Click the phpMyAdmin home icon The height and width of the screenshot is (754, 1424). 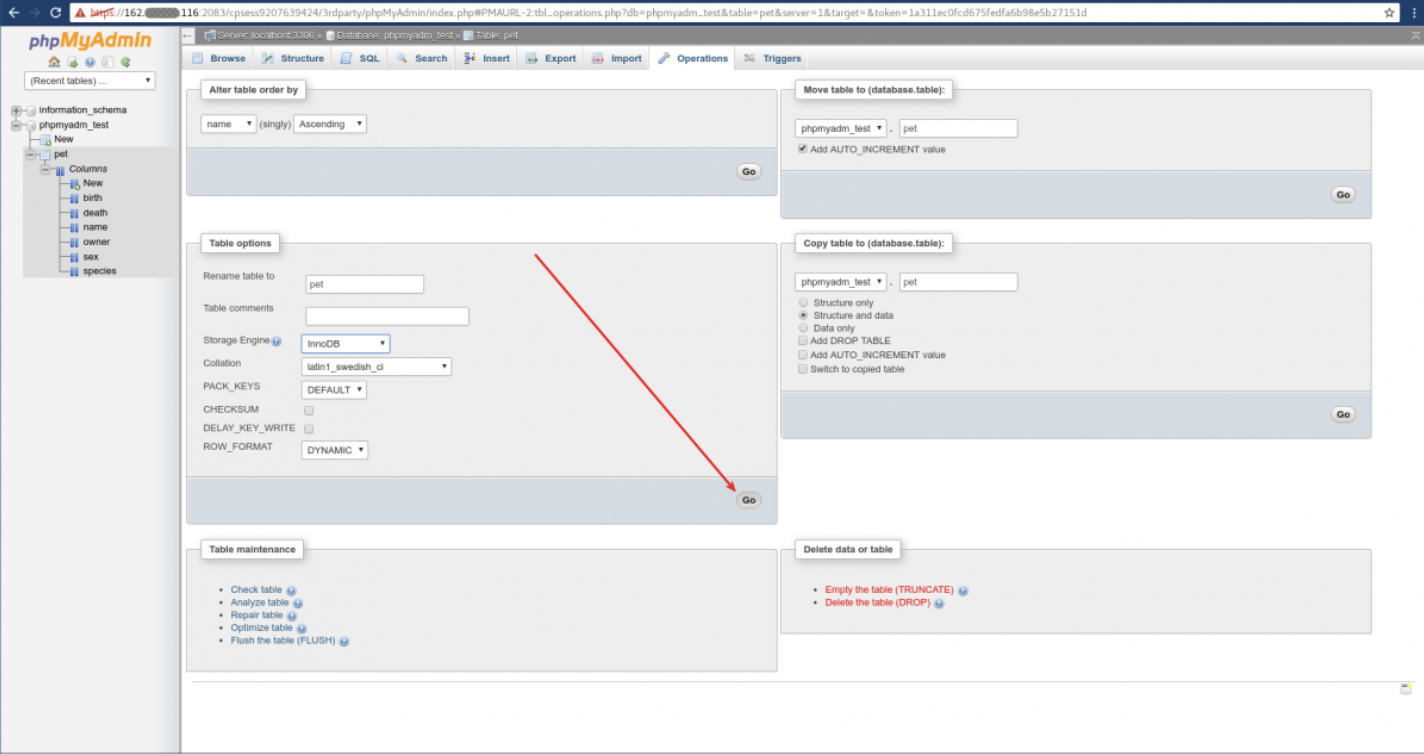click(x=54, y=62)
